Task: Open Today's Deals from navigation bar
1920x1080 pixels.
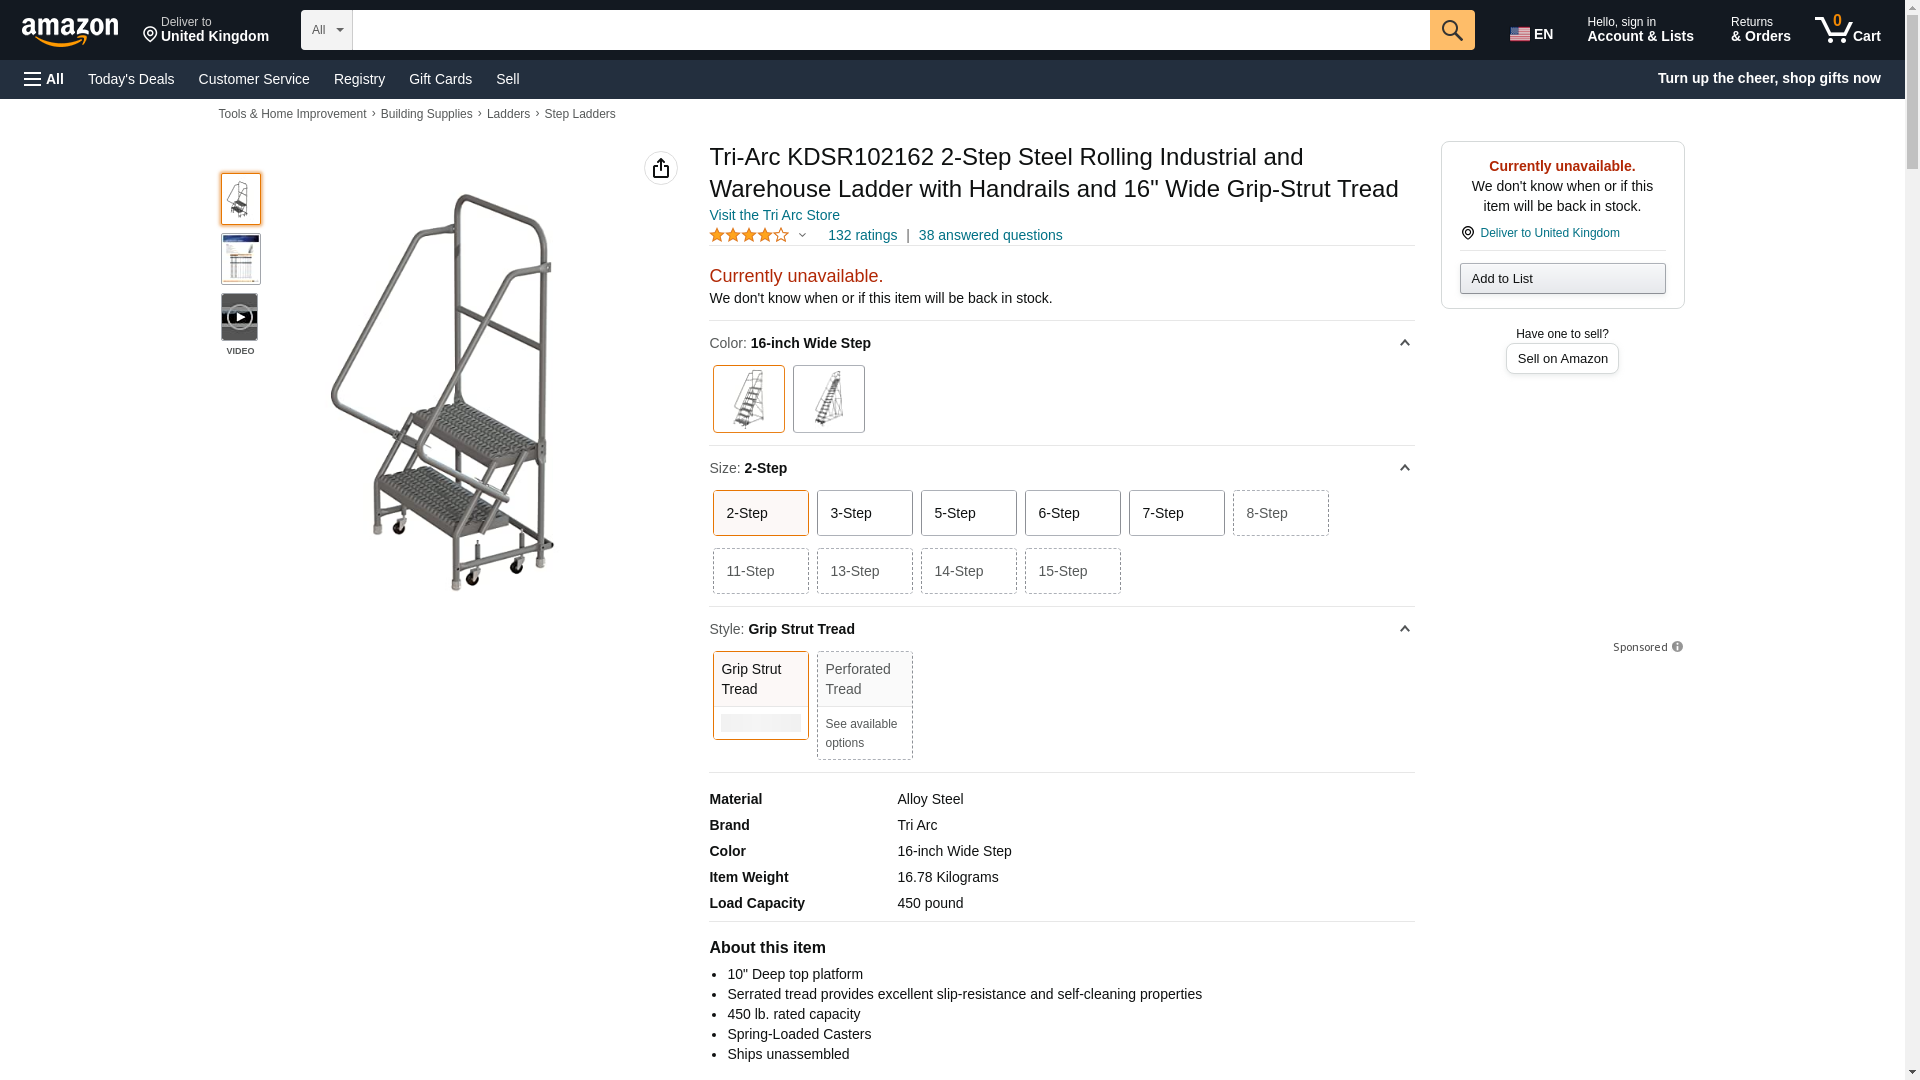Action: click(131, 79)
